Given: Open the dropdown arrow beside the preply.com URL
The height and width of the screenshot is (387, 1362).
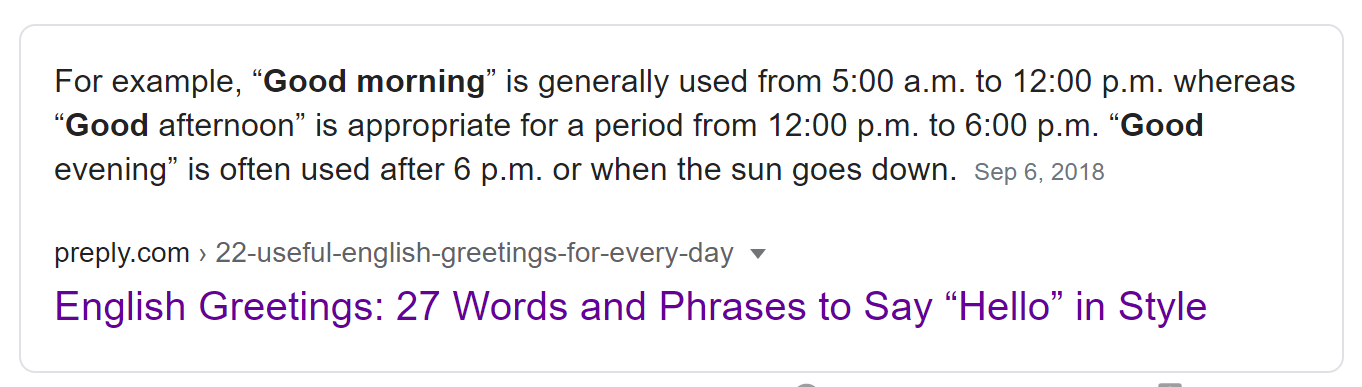Looking at the screenshot, I should [758, 254].
